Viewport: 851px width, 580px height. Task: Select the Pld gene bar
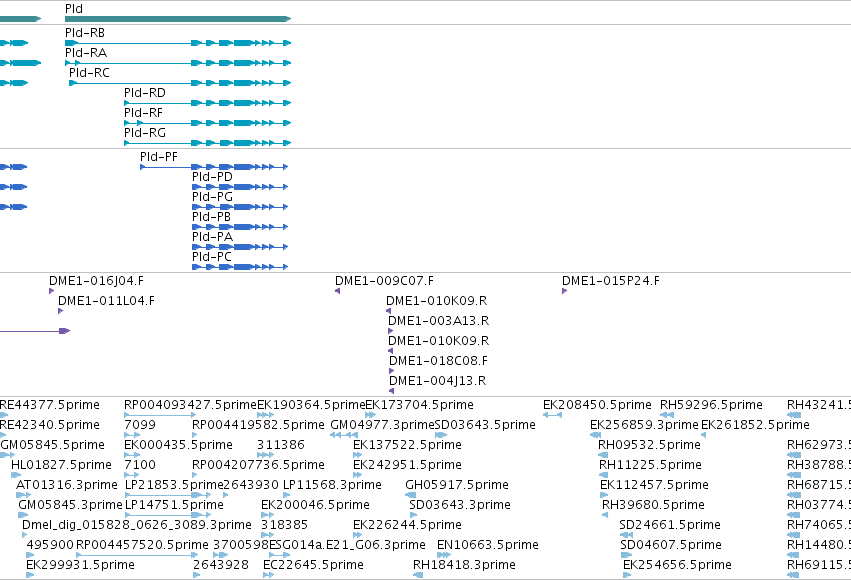pyautogui.click(x=178, y=19)
